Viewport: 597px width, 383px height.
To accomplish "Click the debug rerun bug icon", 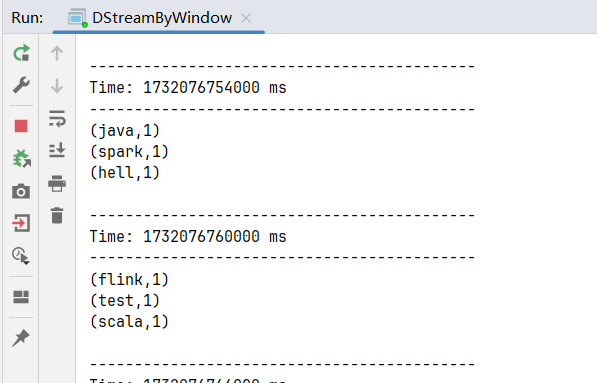I will pyautogui.click(x=22, y=159).
